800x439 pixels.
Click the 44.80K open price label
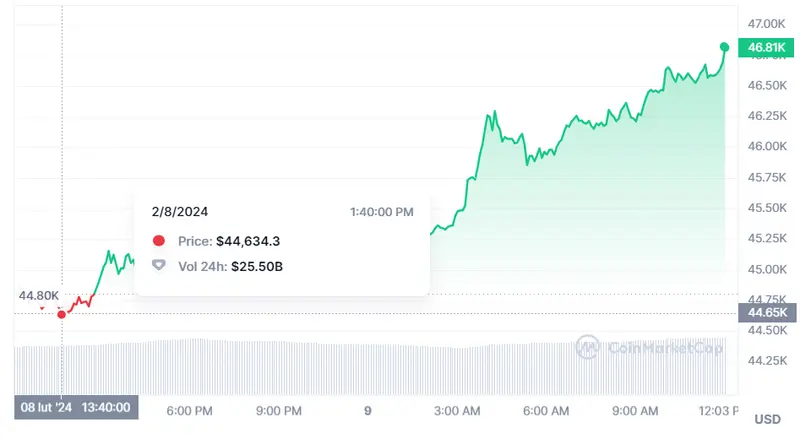[38, 296]
